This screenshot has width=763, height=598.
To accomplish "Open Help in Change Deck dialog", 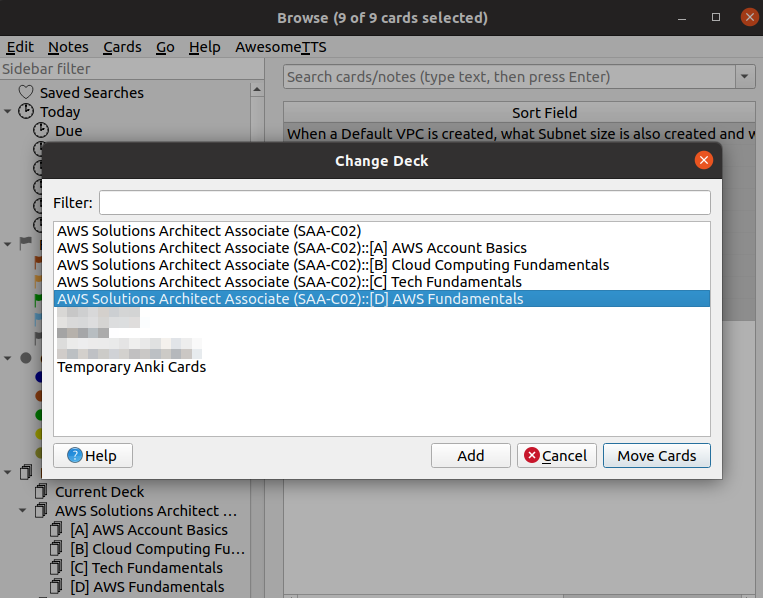I will pyautogui.click(x=92, y=455).
